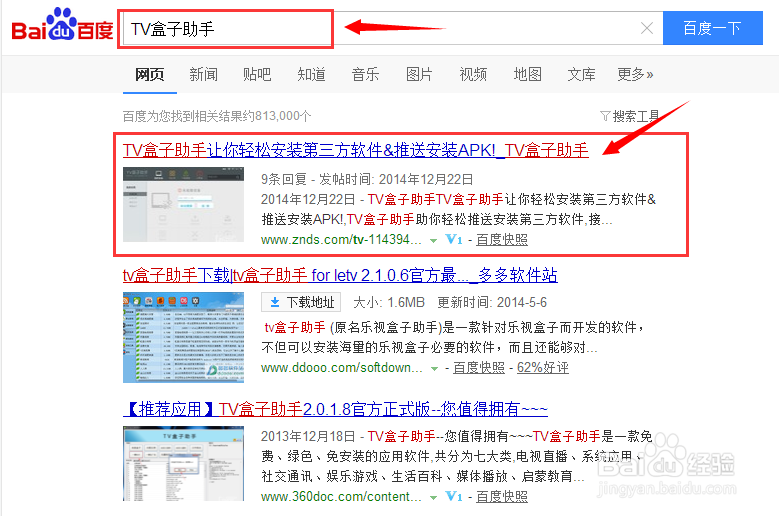Focus the search input containing TV盒子助手
Screen dimensions: 779x516
(391, 28)
